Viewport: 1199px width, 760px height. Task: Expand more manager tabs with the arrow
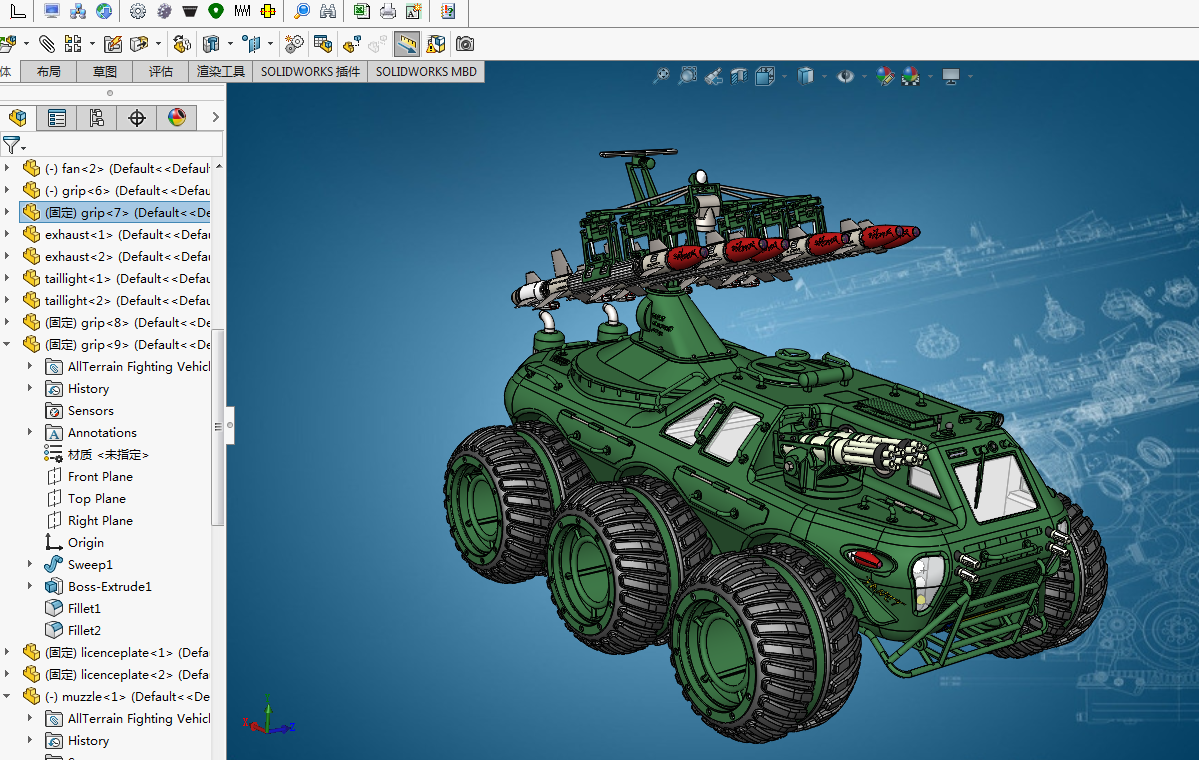pyautogui.click(x=215, y=118)
